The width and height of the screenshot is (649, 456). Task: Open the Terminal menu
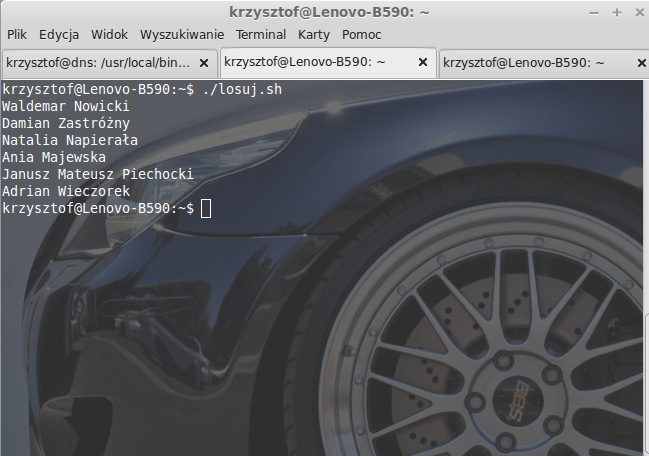[x=261, y=34]
